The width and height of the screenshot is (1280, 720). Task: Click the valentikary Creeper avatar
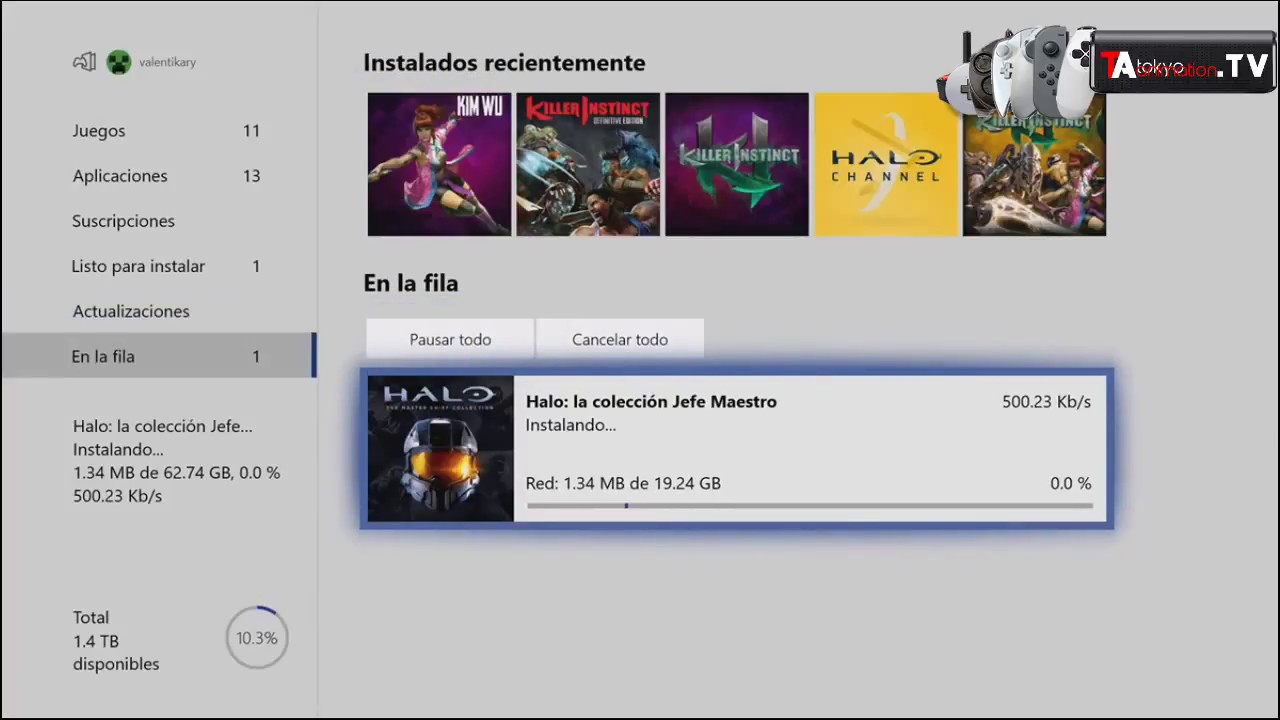(119, 62)
